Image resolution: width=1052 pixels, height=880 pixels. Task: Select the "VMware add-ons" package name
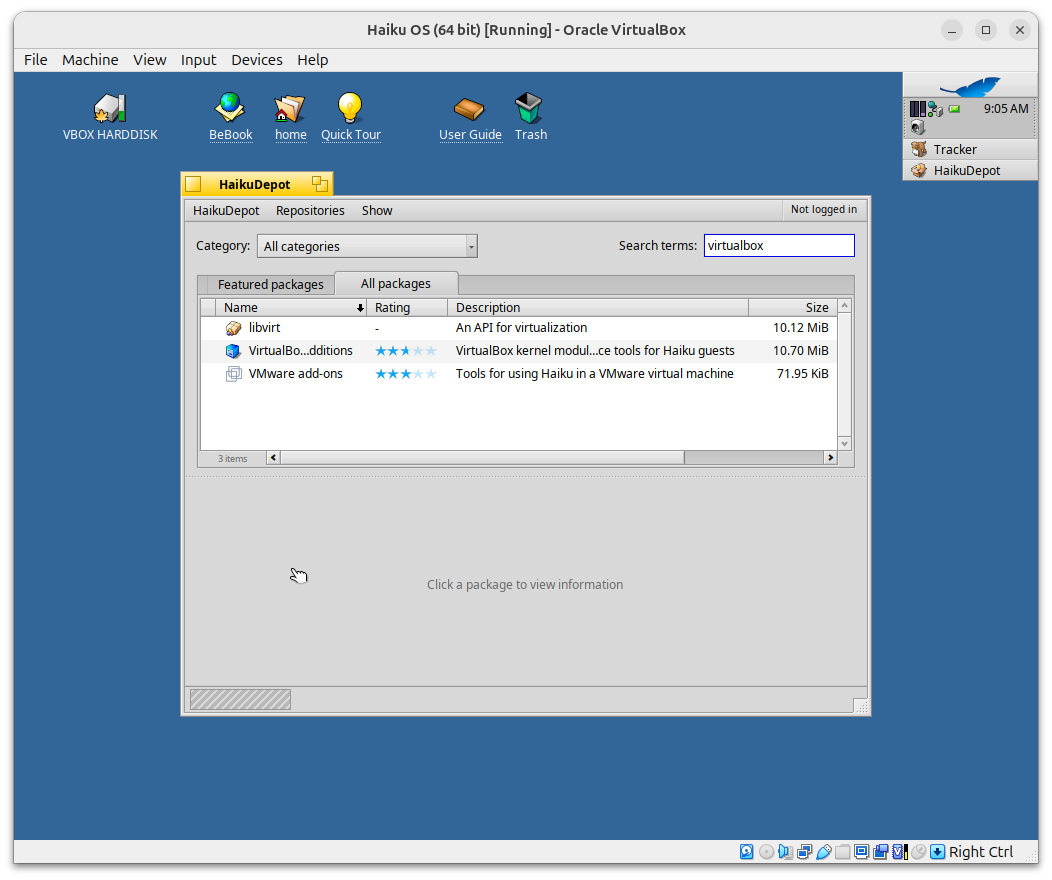[x=295, y=374]
